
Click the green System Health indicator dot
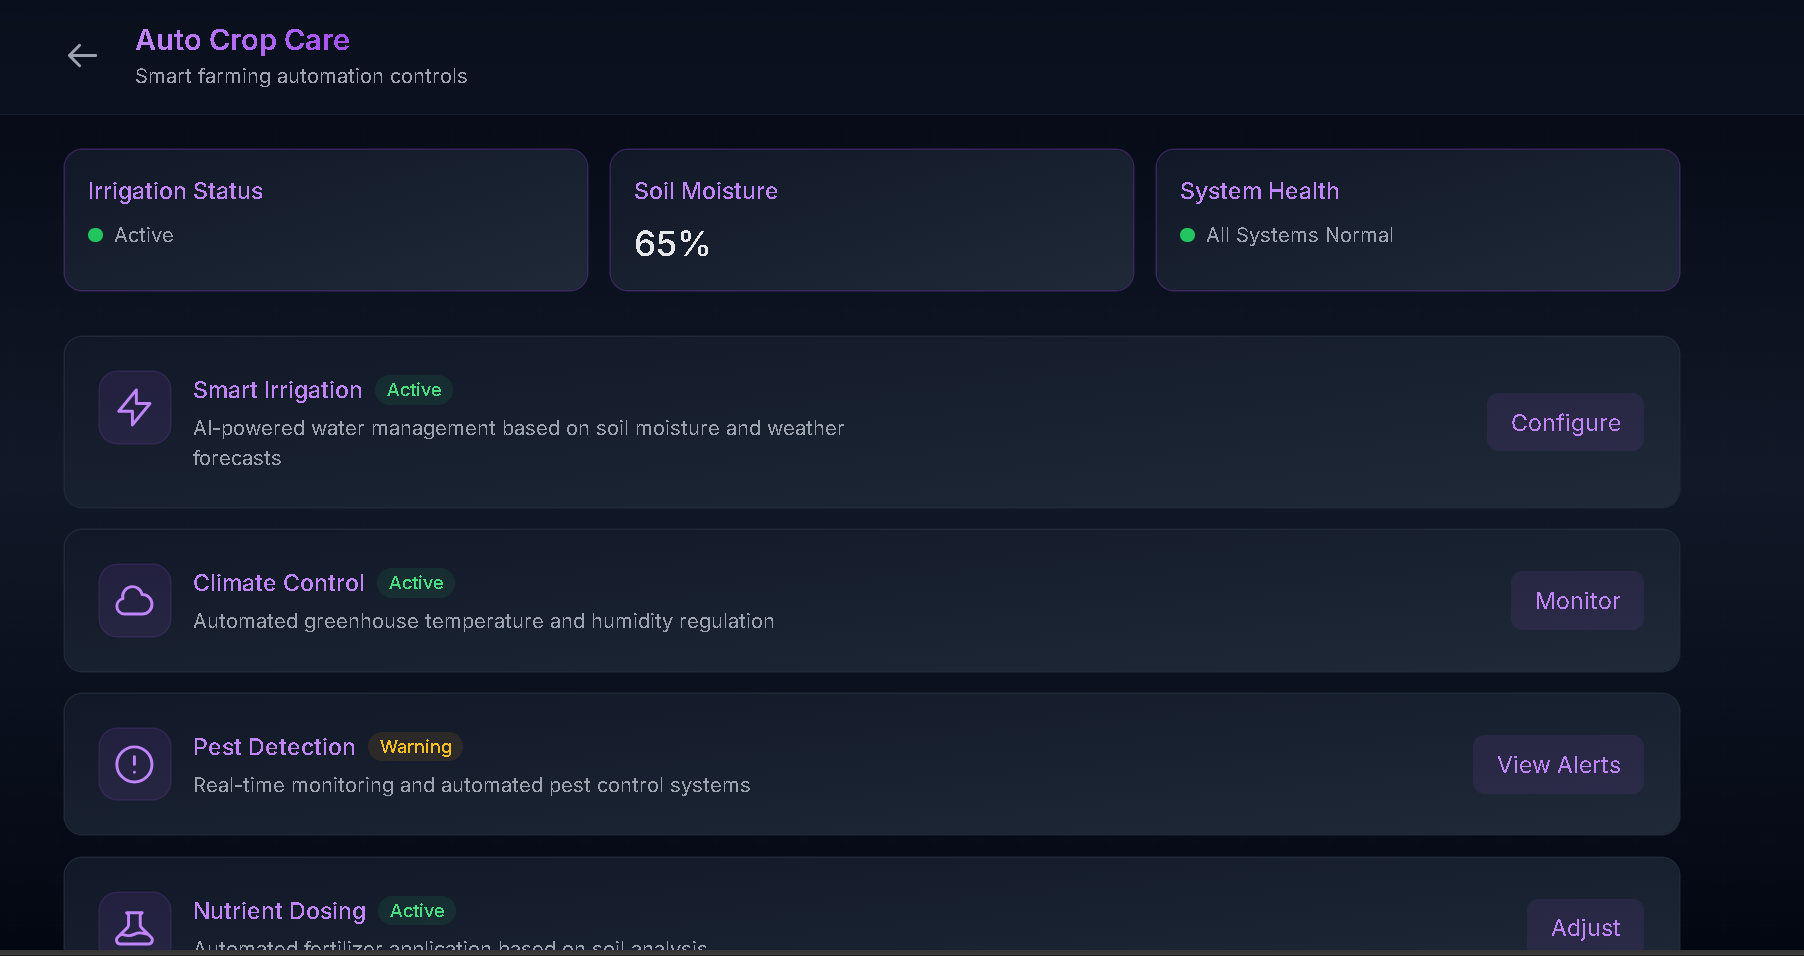tap(1188, 235)
